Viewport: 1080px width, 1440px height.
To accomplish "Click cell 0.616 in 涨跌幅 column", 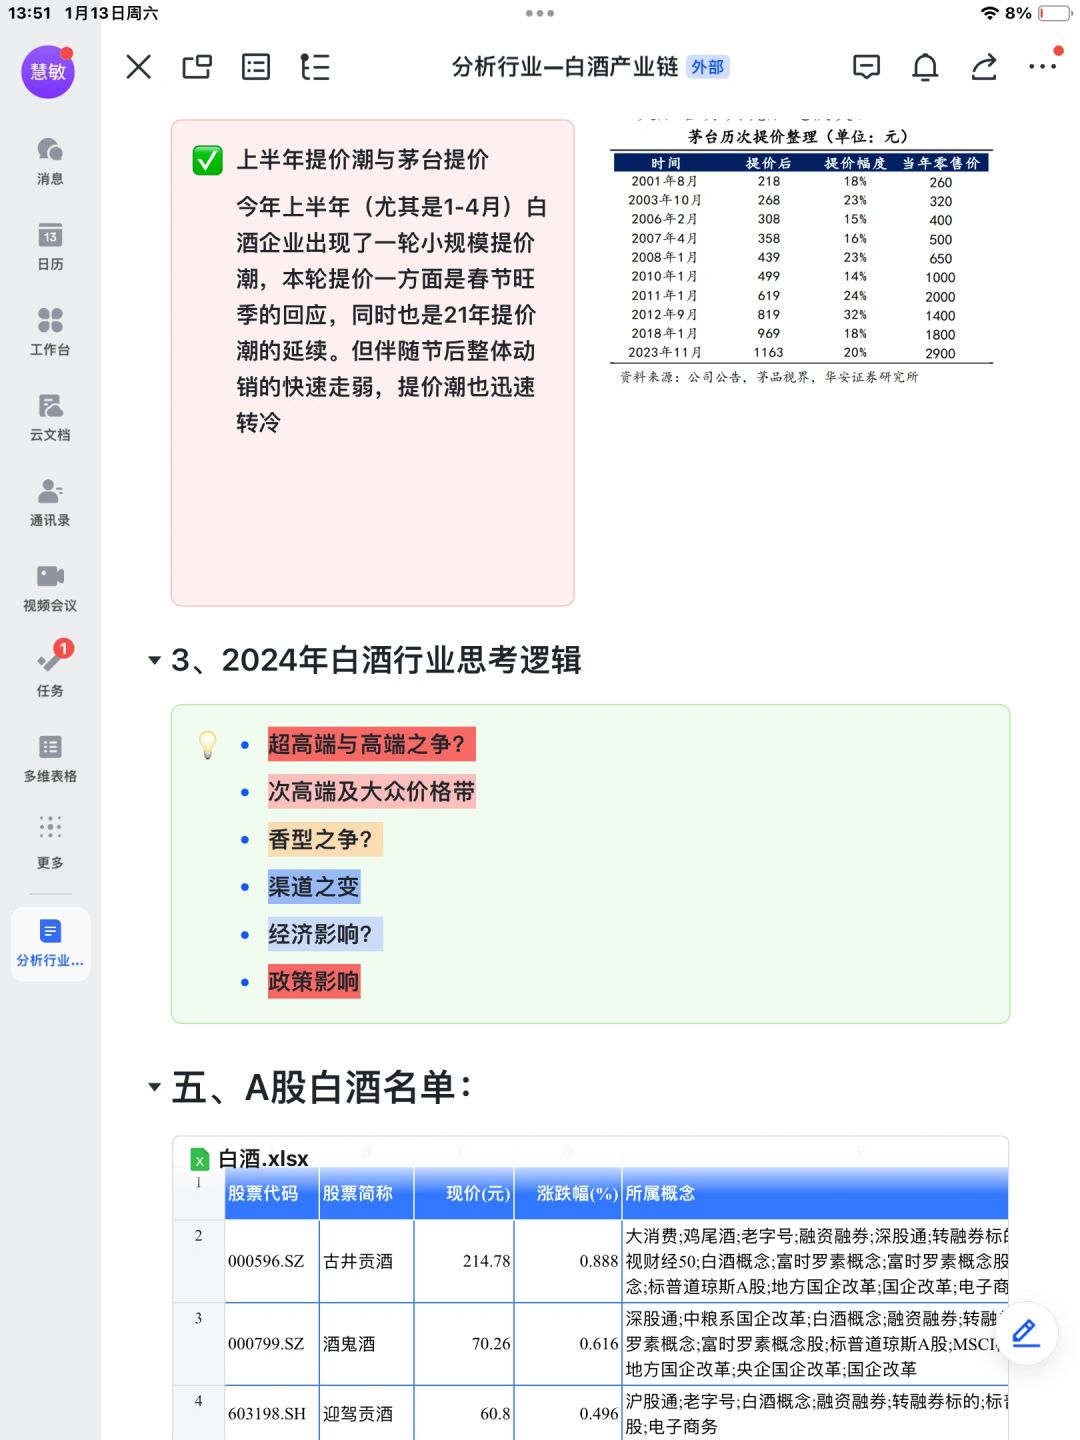I will (568, 1344).
